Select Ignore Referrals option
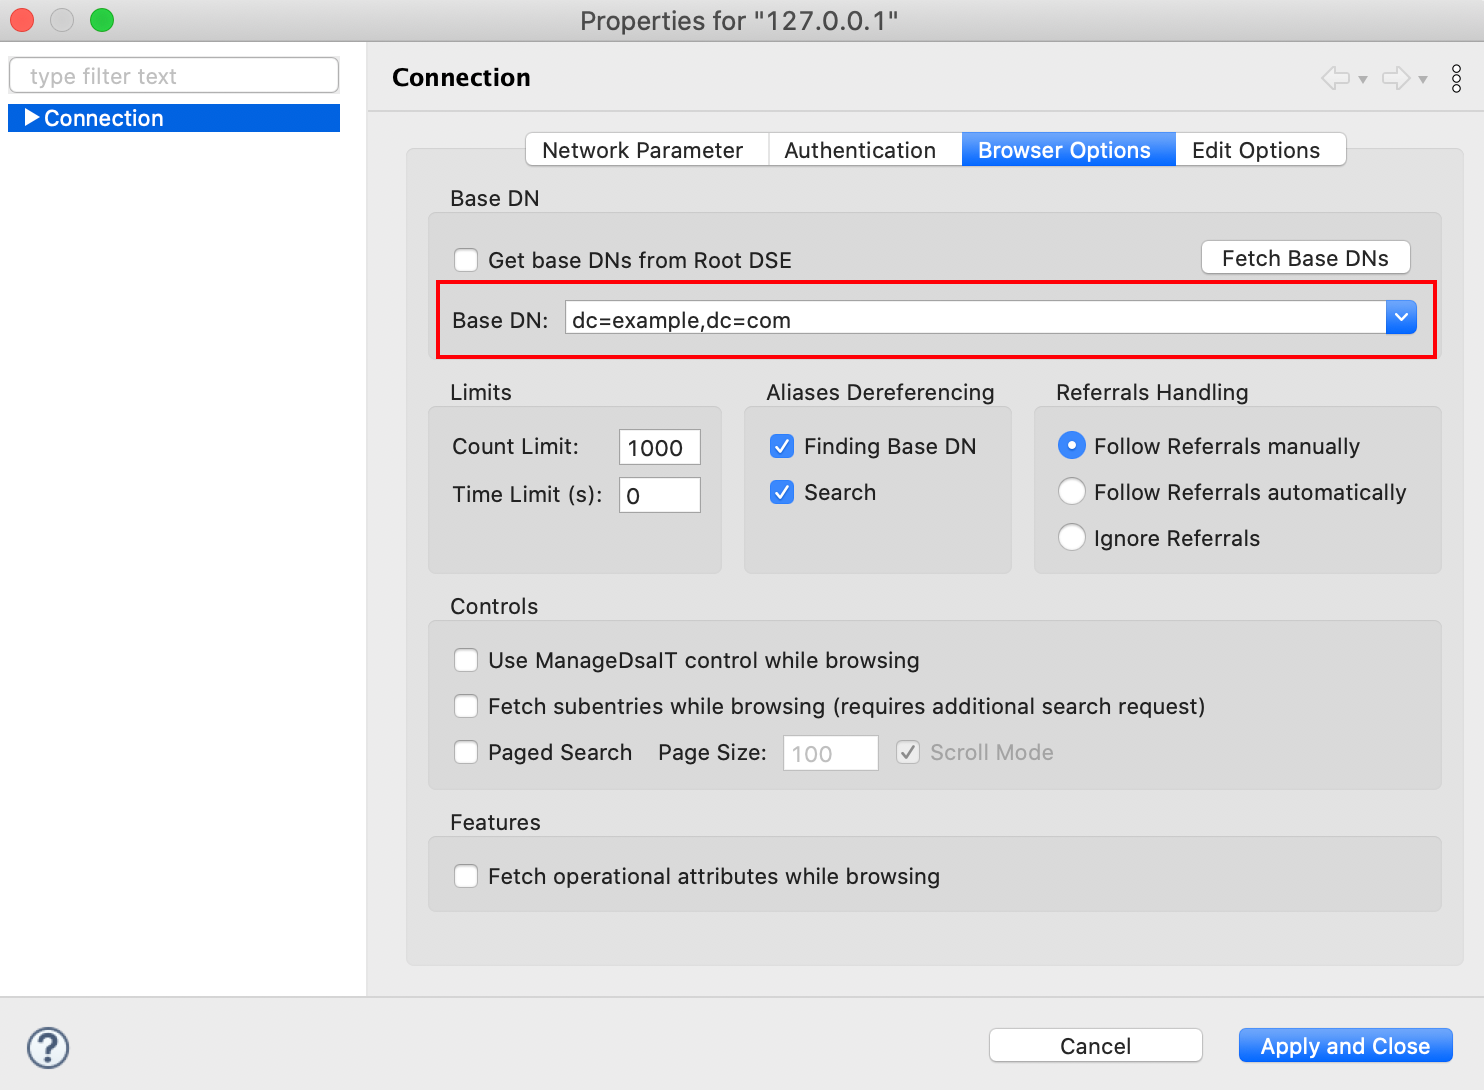1484x1090 pixels. (x=1071, y=538)
